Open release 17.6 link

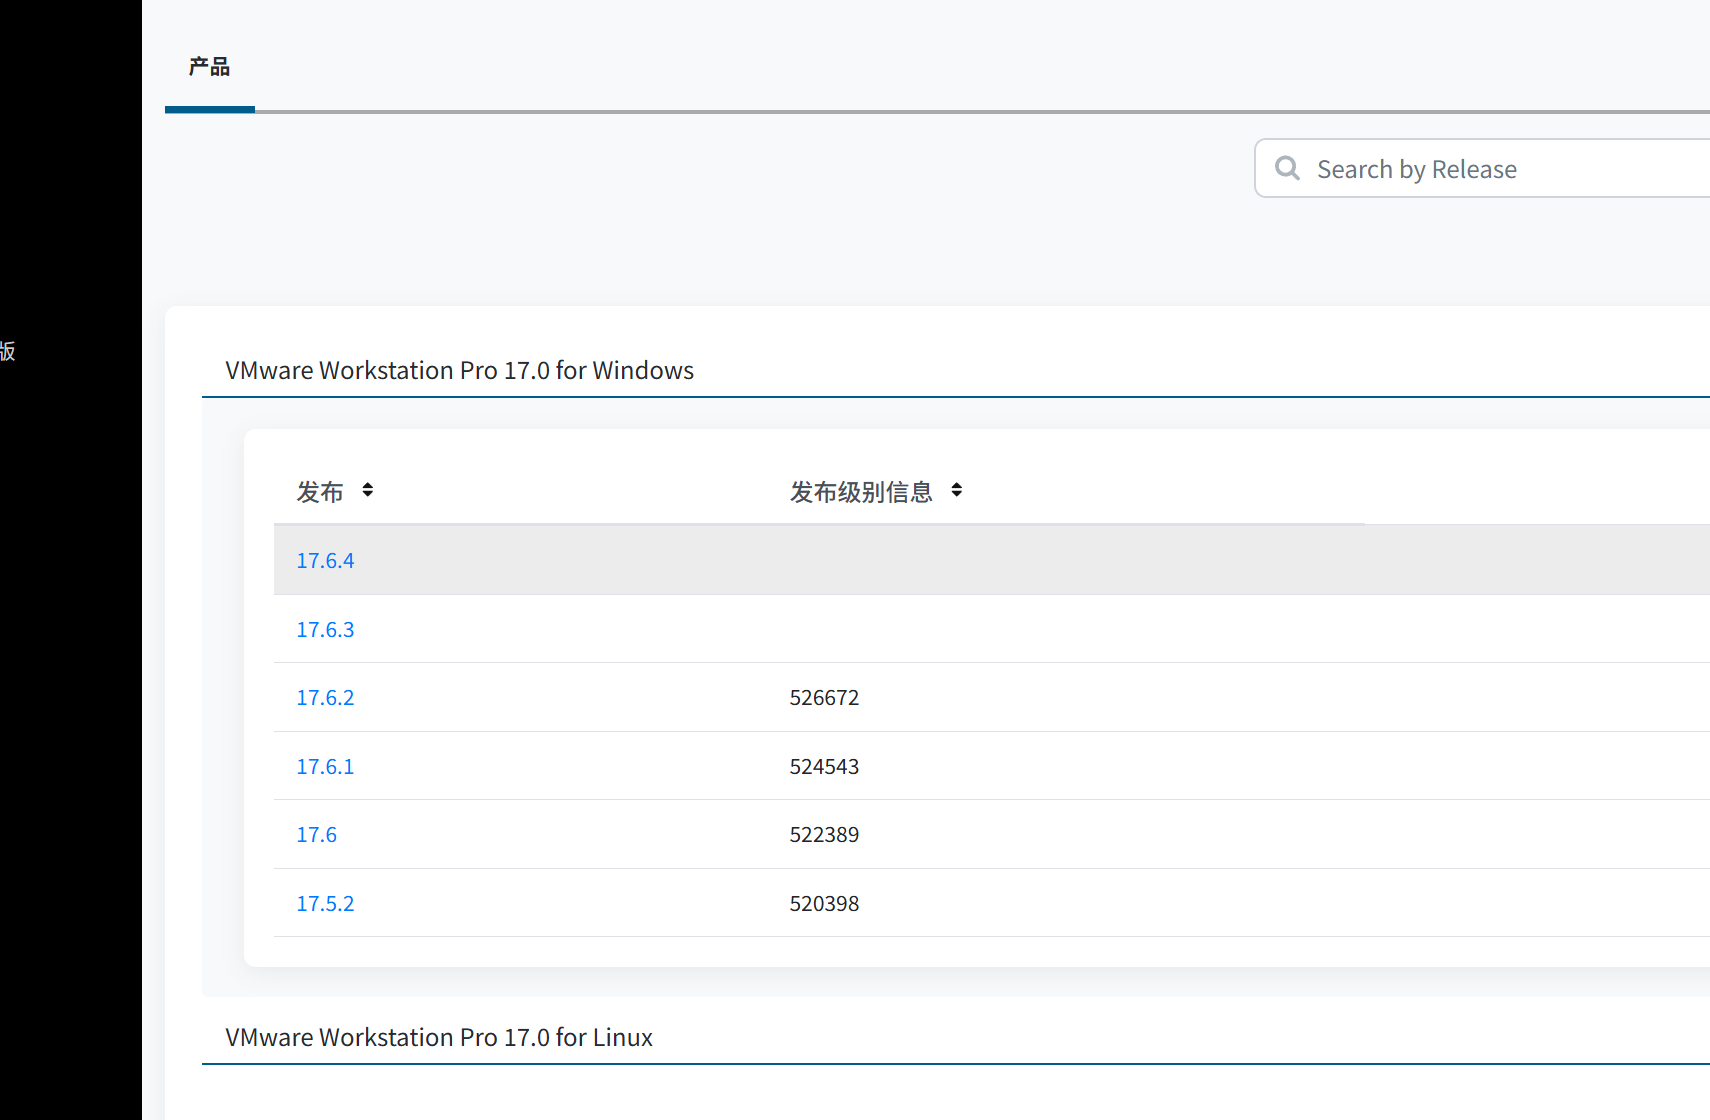[x=316, y=835]
